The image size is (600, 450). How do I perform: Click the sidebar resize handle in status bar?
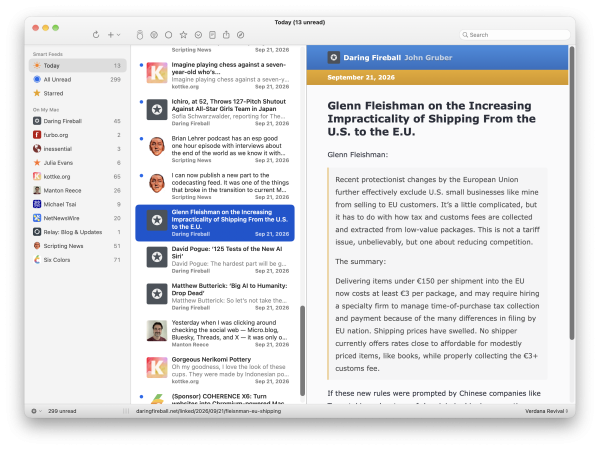126,411
